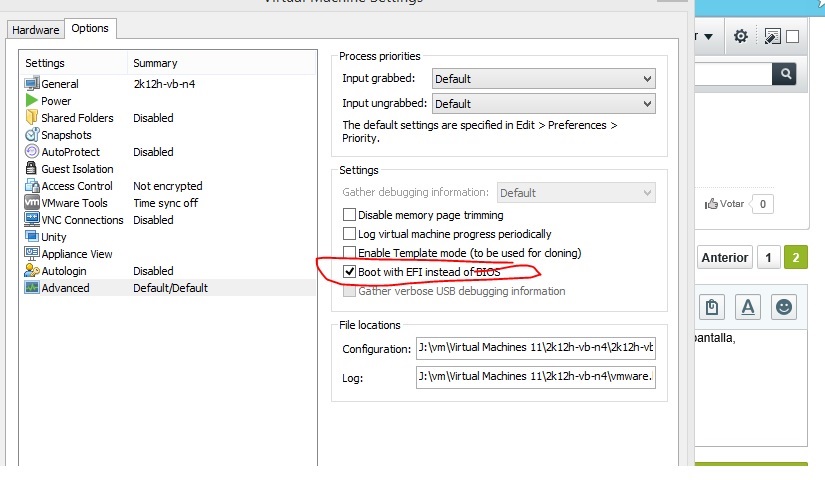Toggle Boot with EFI instead of BIOS

pyautogui.click(x=350, y=271)
